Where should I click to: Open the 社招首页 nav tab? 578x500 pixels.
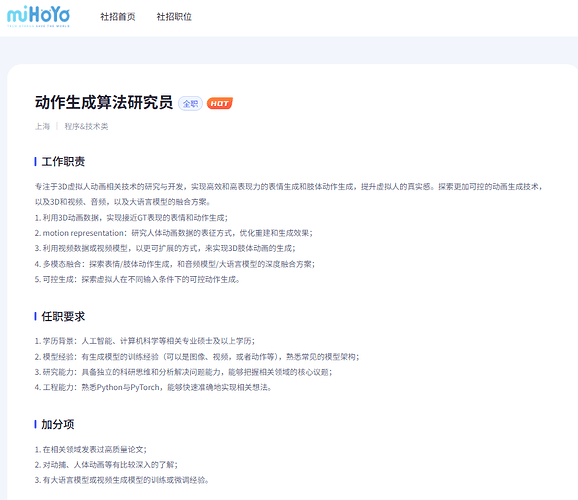[118, 17]
